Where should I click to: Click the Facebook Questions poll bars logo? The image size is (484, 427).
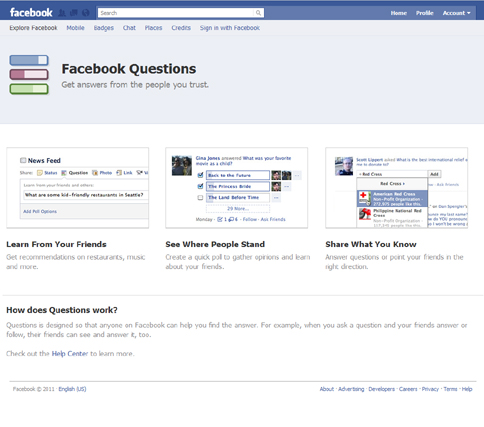[x=29, y=75]
